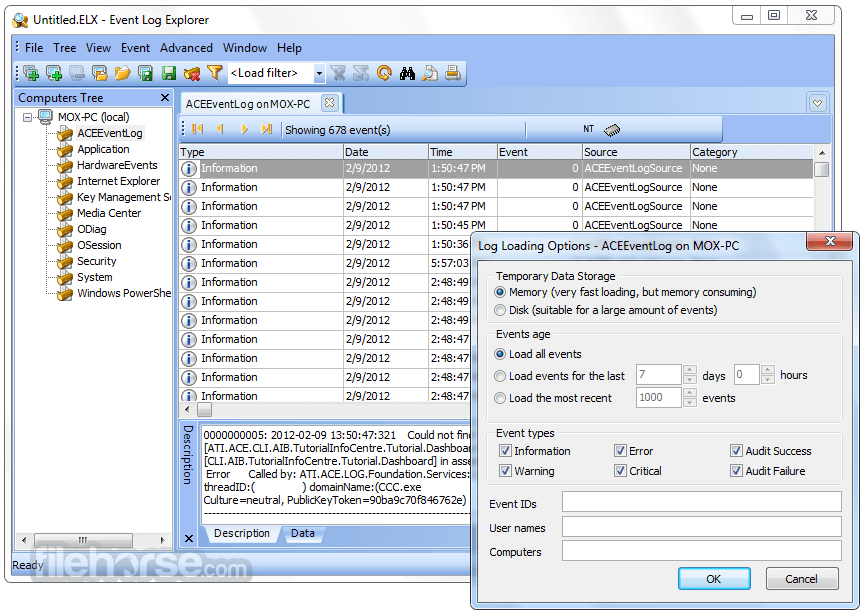Click the log with red X icon

pyautogui.click(x=192, y=73)
